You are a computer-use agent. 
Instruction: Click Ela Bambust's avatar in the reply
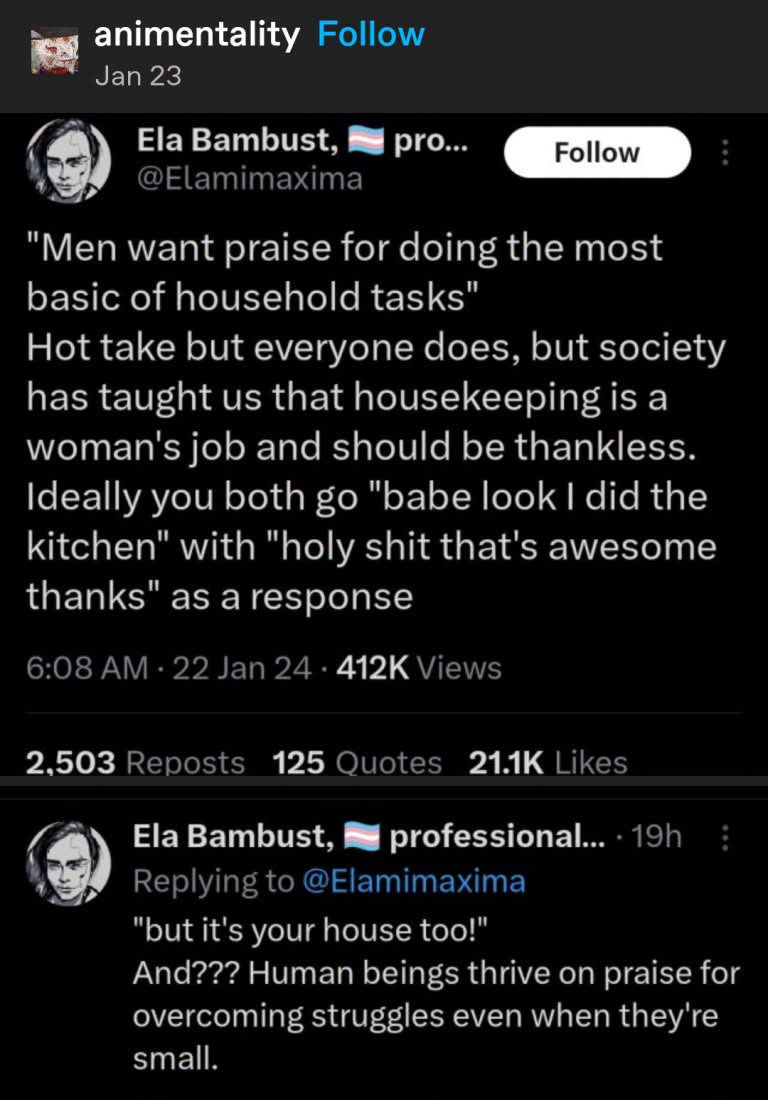68,863
